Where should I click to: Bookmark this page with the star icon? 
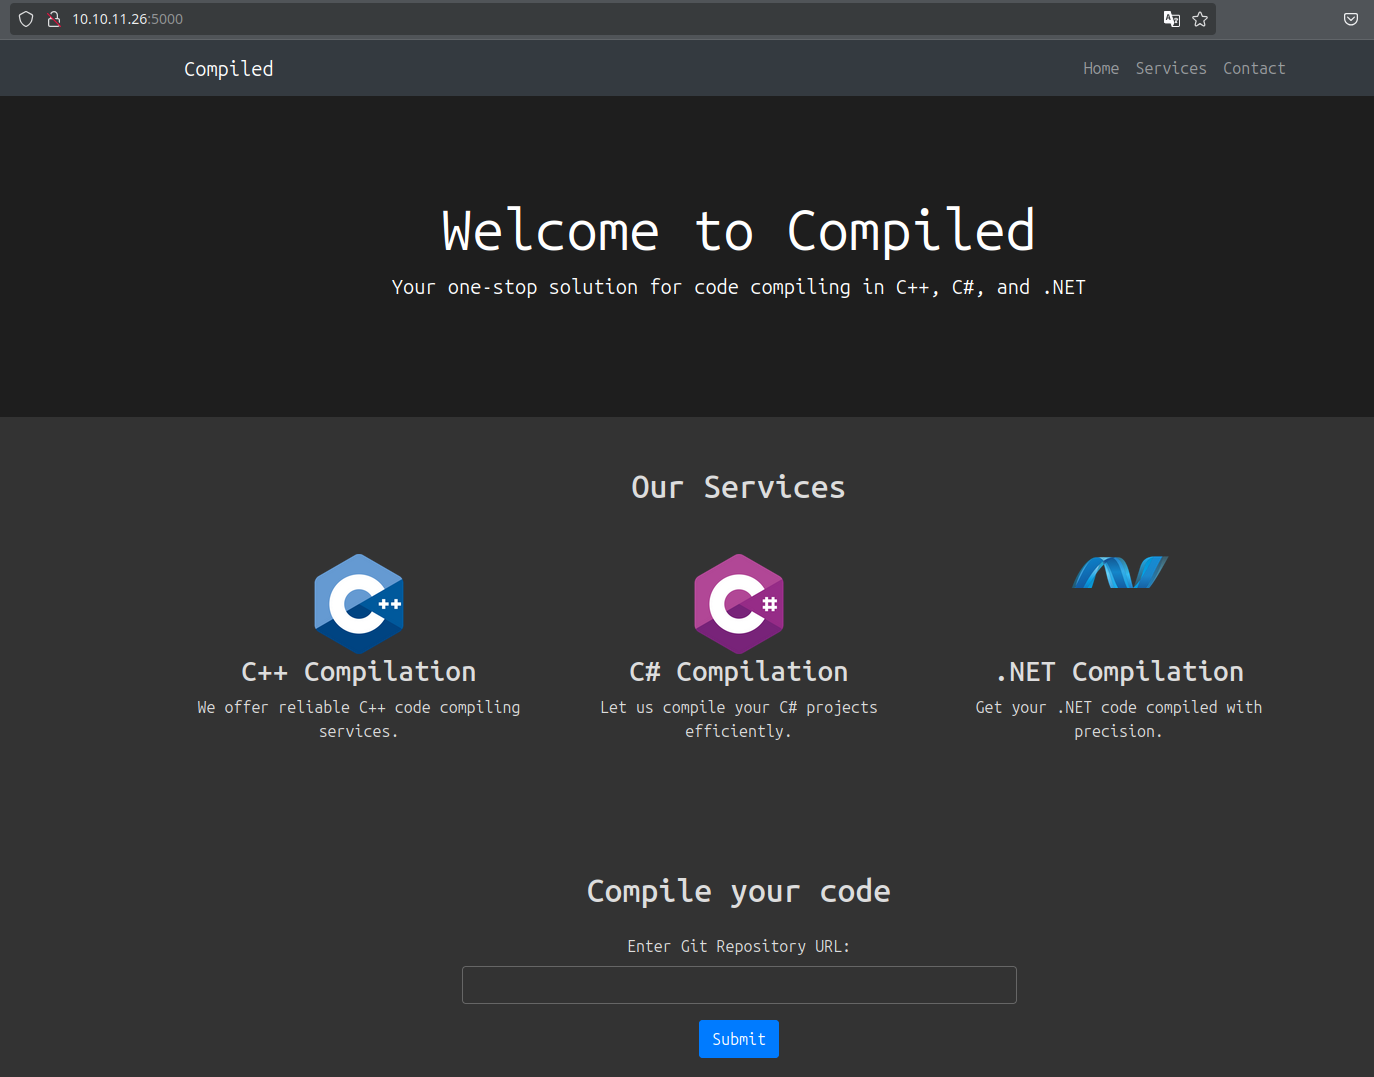(1200, 19)
